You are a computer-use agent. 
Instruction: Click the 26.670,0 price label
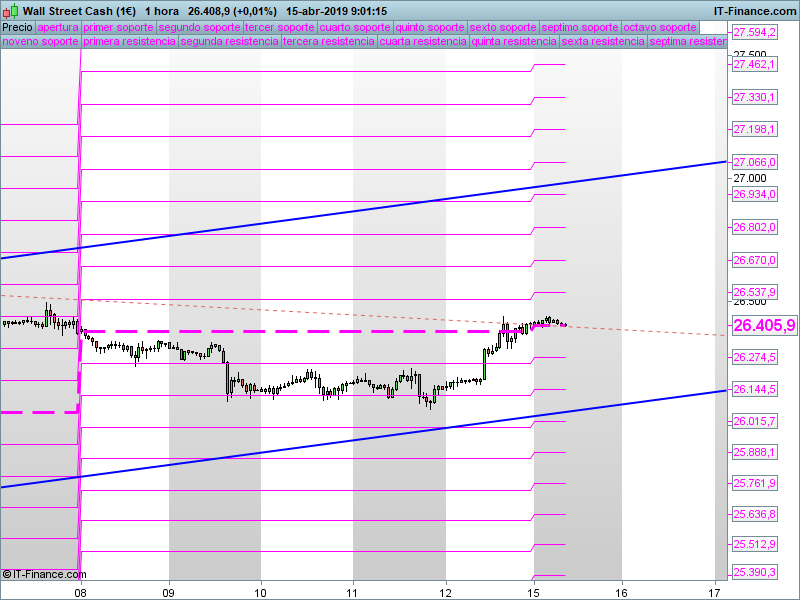click(x=755, y=260)
